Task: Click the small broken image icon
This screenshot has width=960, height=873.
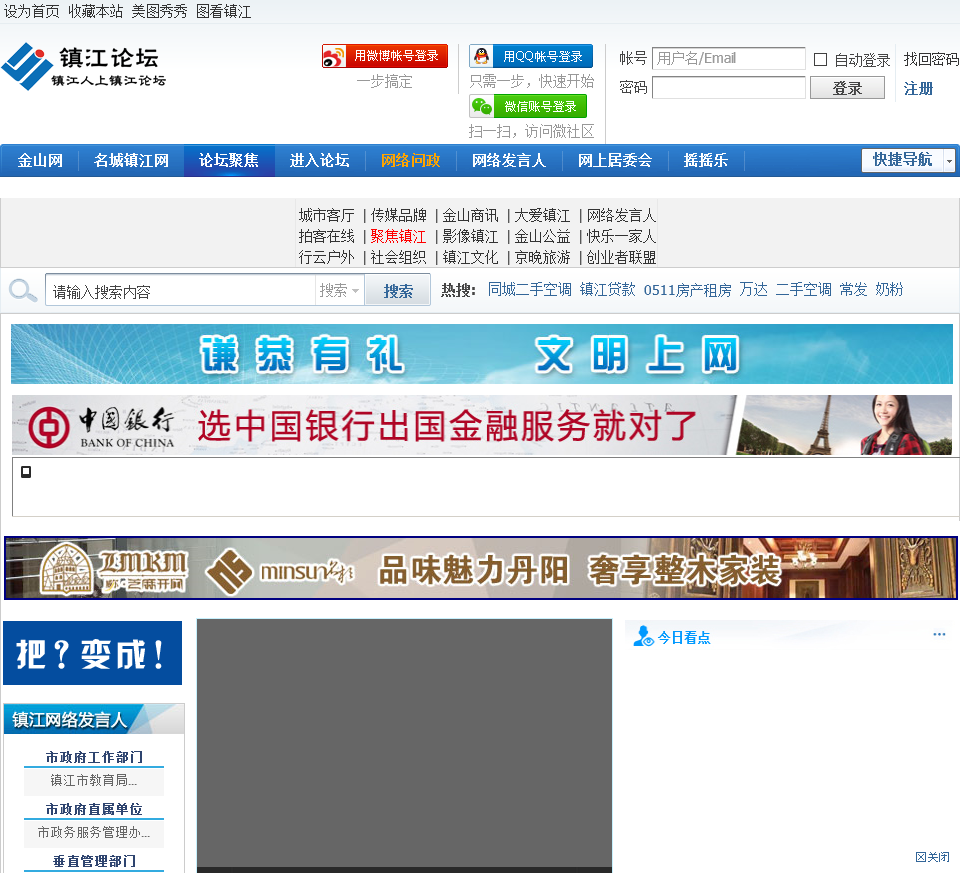Action: coord(26,472)
